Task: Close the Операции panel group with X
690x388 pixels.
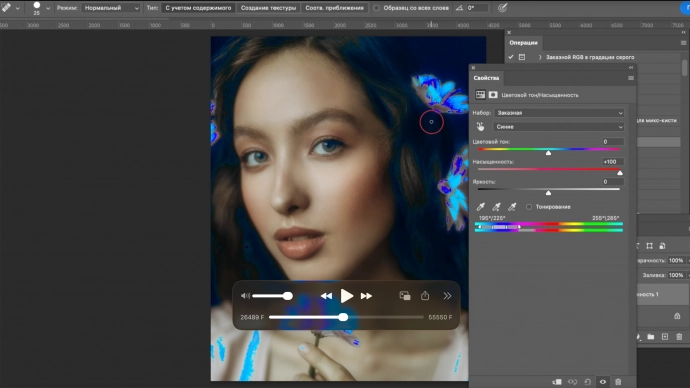Action: tap(509, 33)
